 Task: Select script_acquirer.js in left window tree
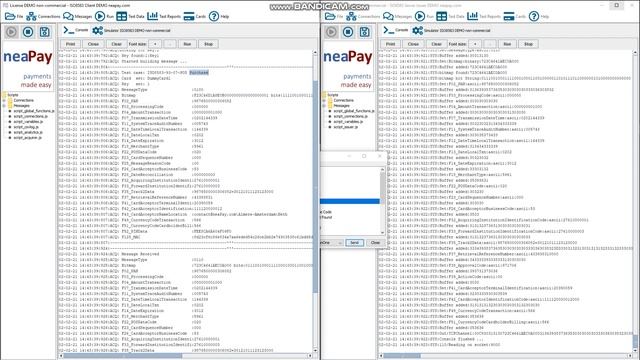pos(27,138)
